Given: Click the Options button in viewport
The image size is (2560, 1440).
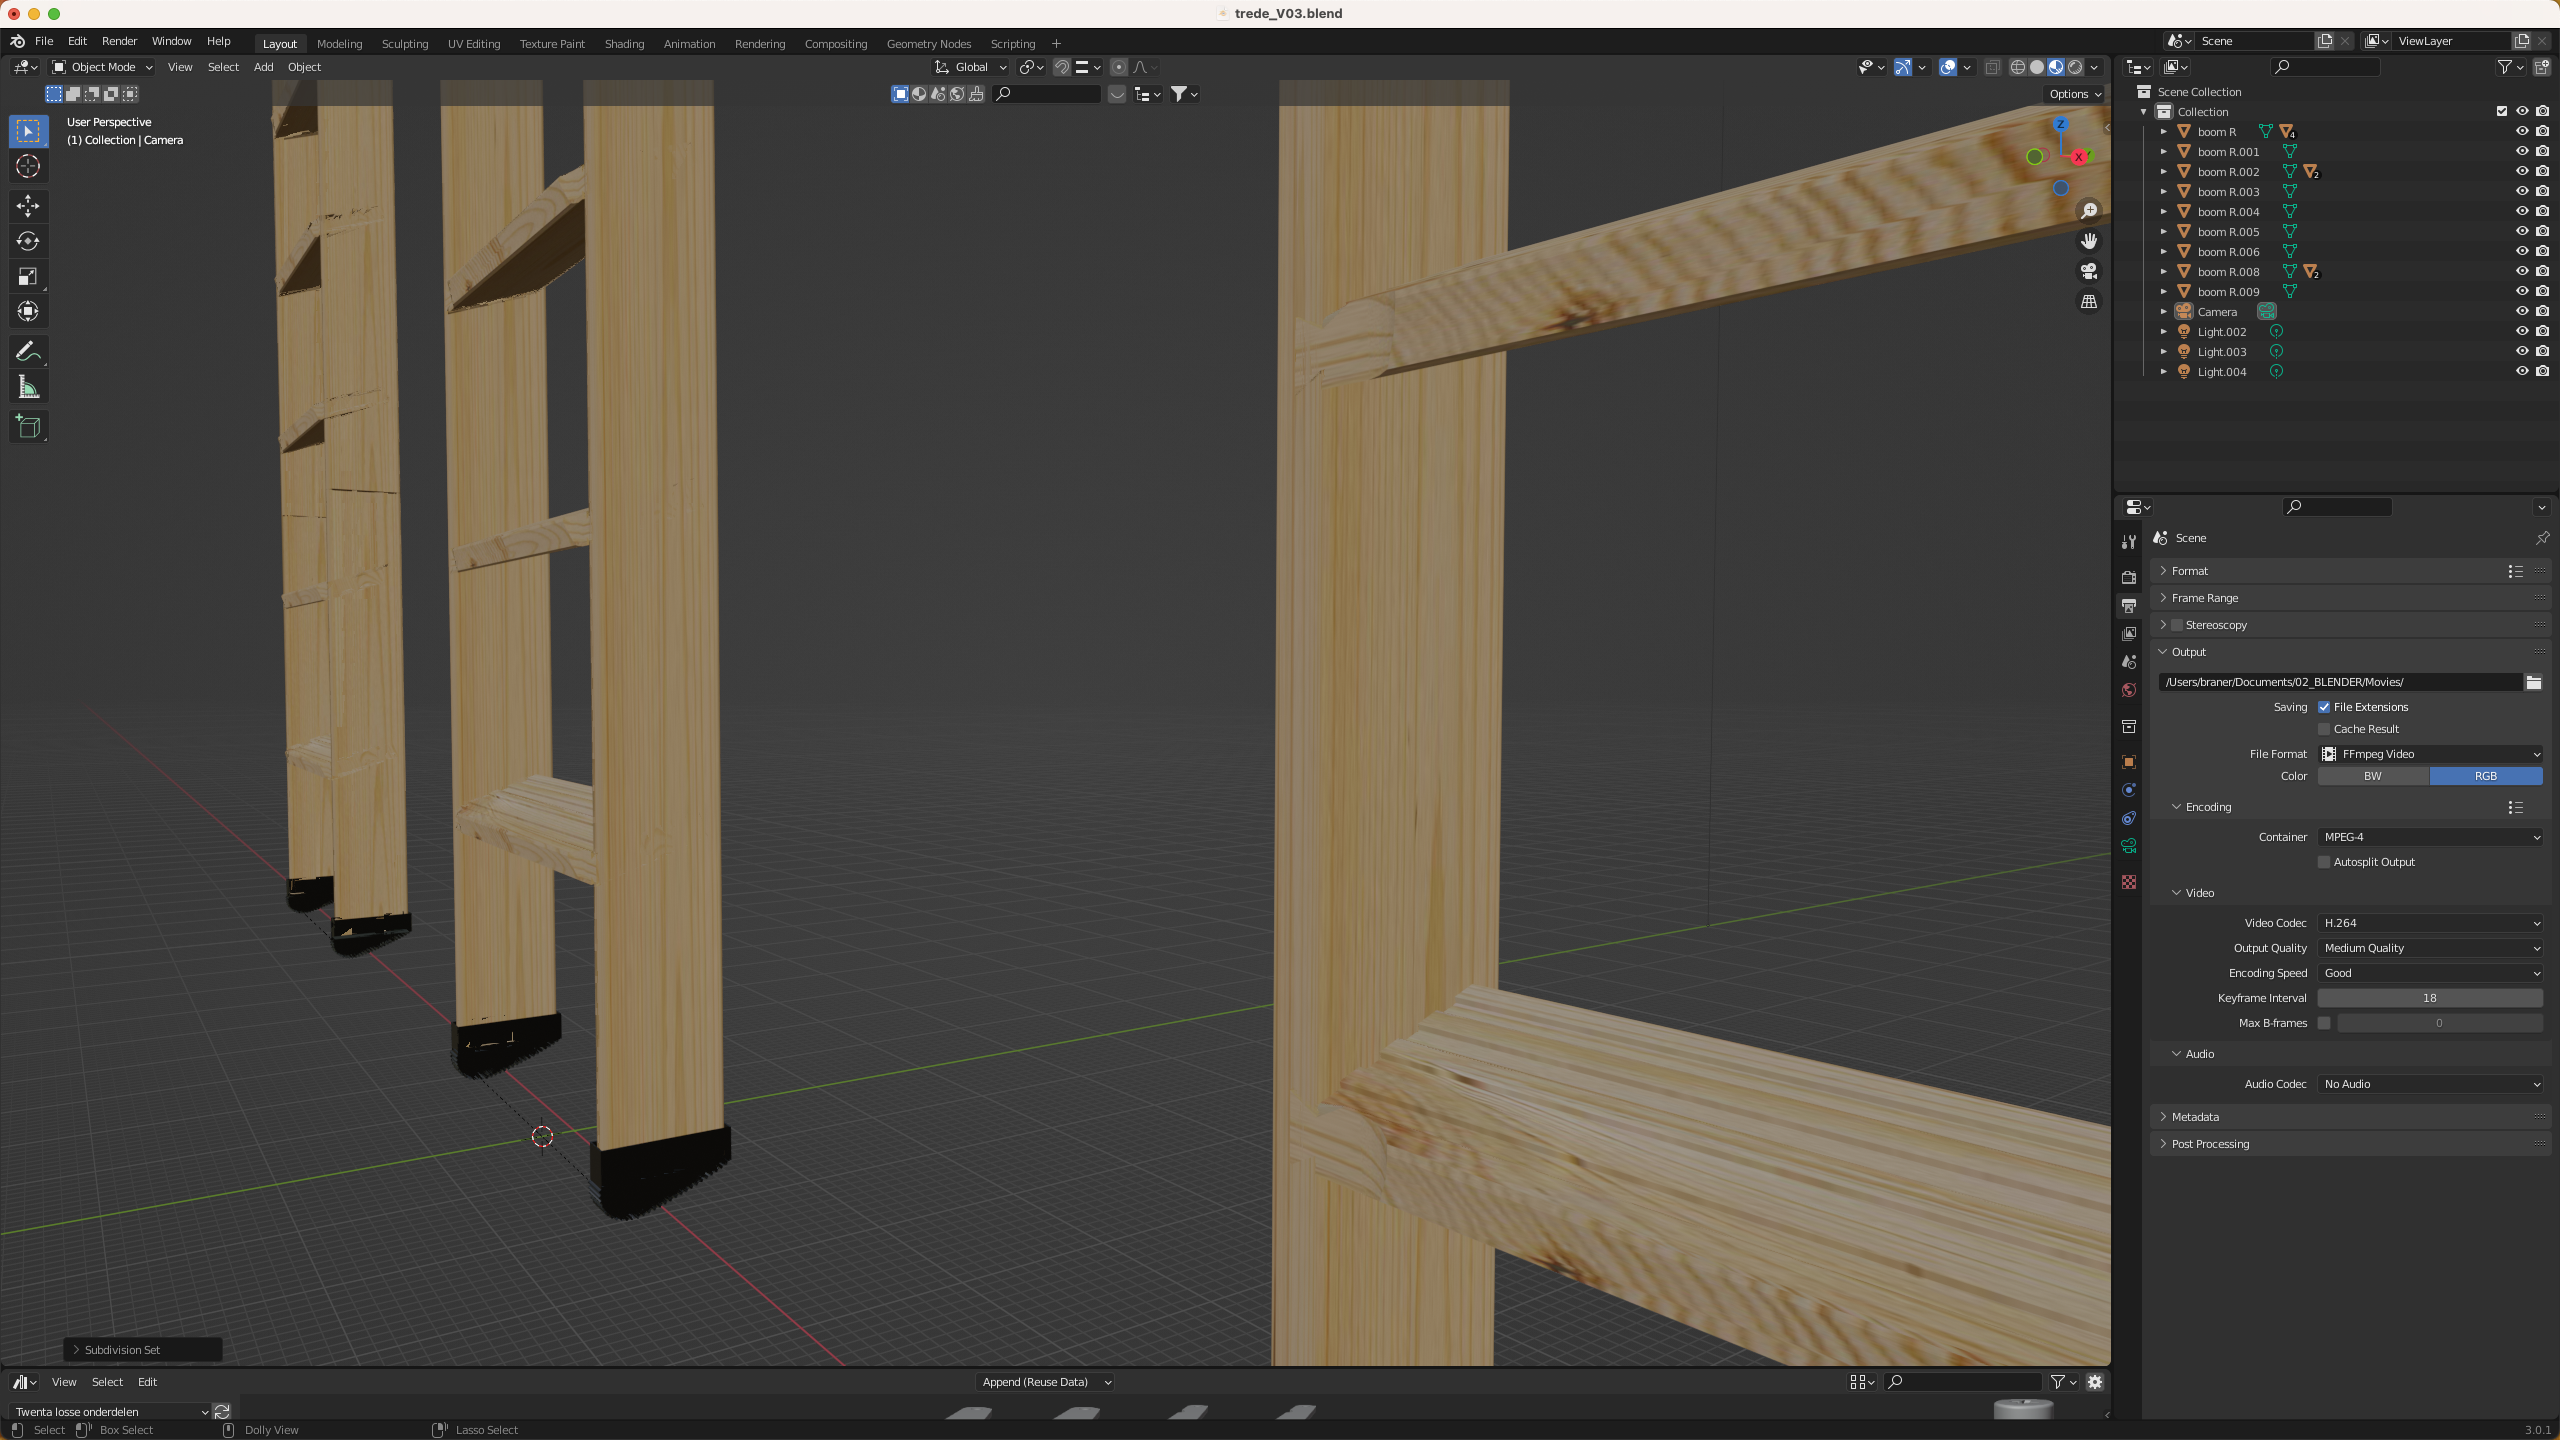Looking at the screenshot, I should coord(2075,94).
